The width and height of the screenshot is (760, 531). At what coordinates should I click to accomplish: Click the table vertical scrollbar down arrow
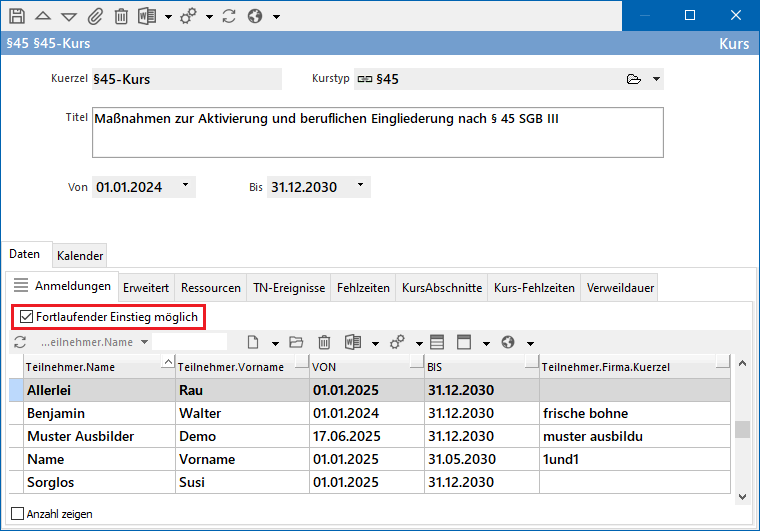click(741, 495)
